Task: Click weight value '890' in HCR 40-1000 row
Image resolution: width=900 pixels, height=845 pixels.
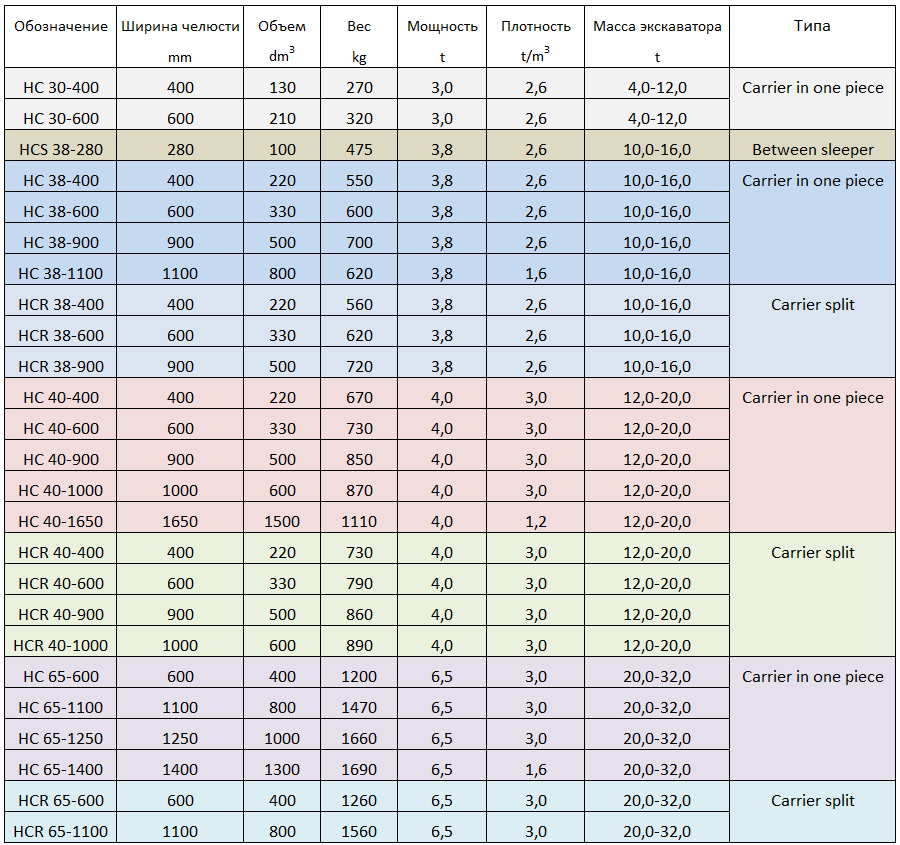Action: click(359, 645)
